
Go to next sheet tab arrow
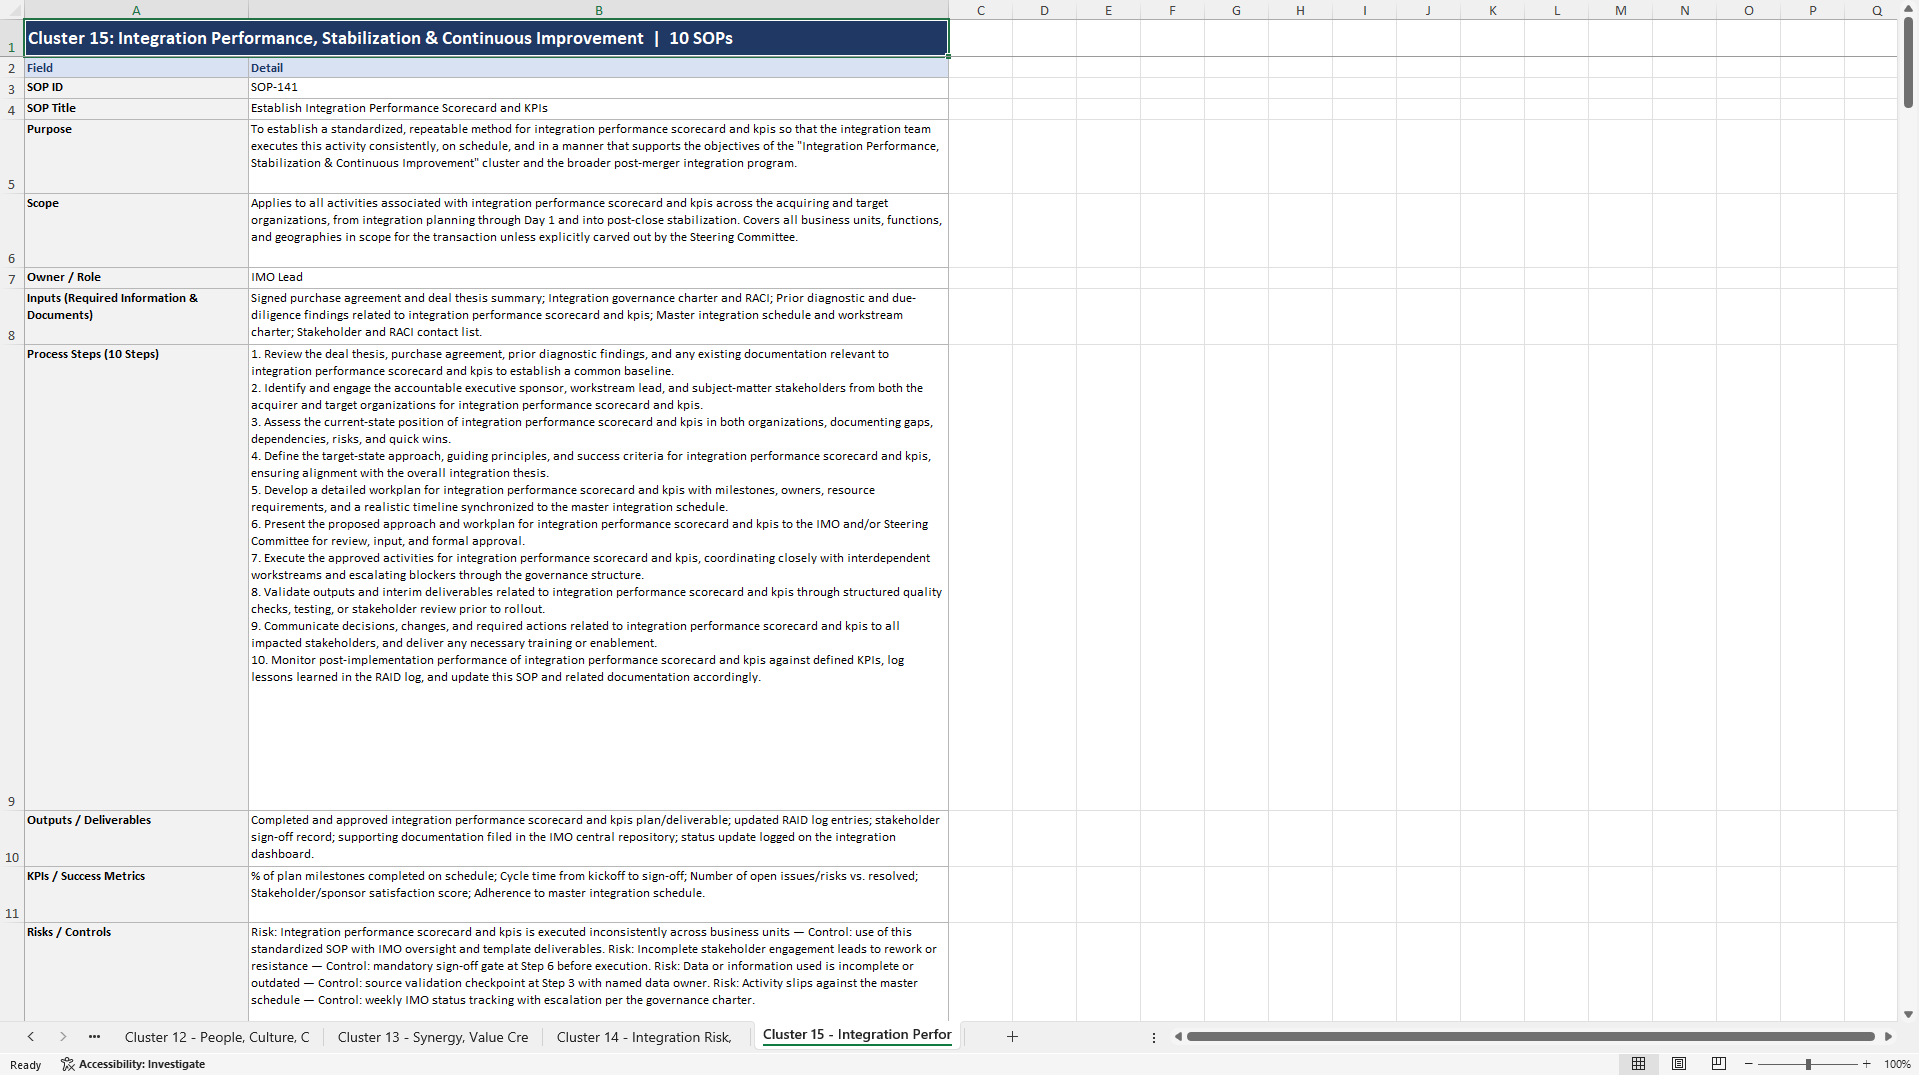click(63, 1037)
